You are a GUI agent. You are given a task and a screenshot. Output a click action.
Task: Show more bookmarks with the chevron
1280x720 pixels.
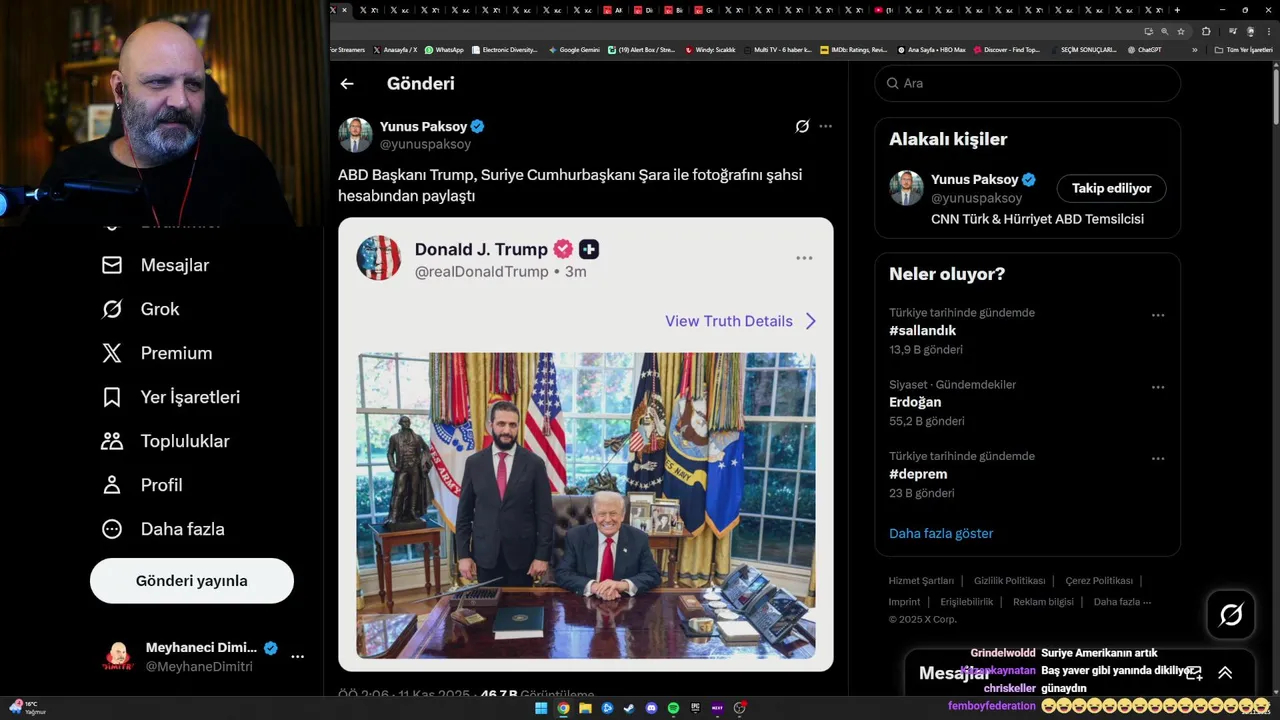point(1194,49)
